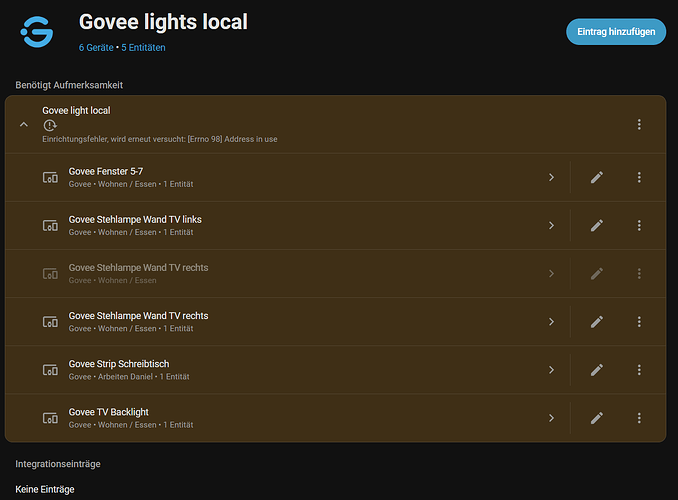Click the Benötigt Aufmerksamkeit heading
The width and height of the screenshot is (678, 500).
tap(69, 85)
